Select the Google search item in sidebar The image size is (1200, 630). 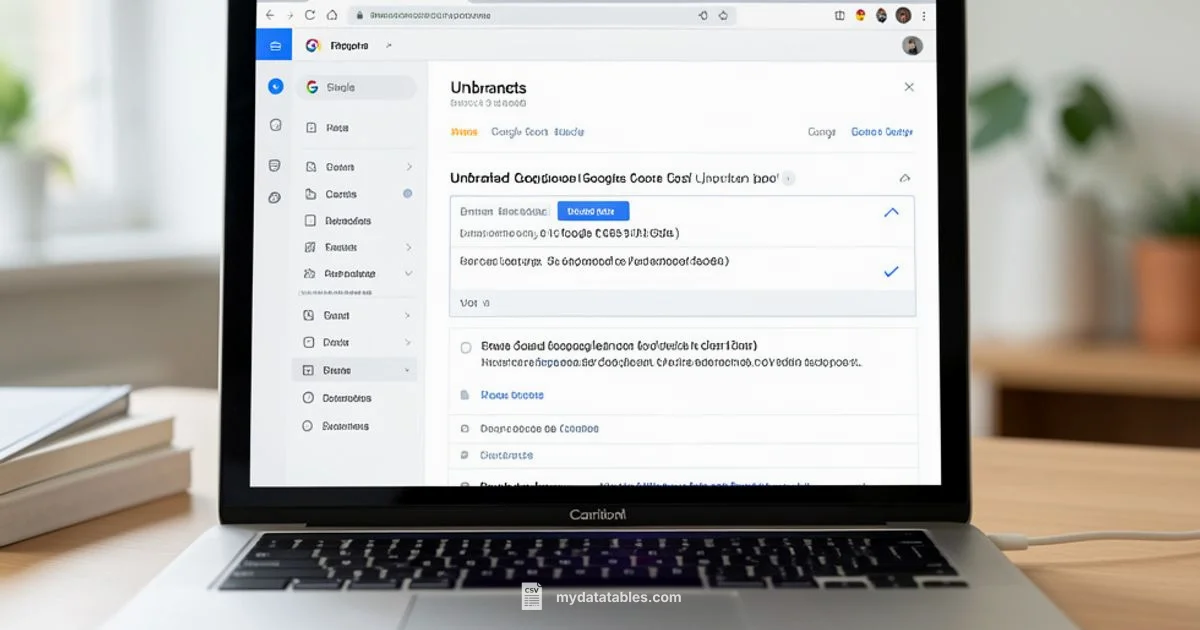point(355,88)
